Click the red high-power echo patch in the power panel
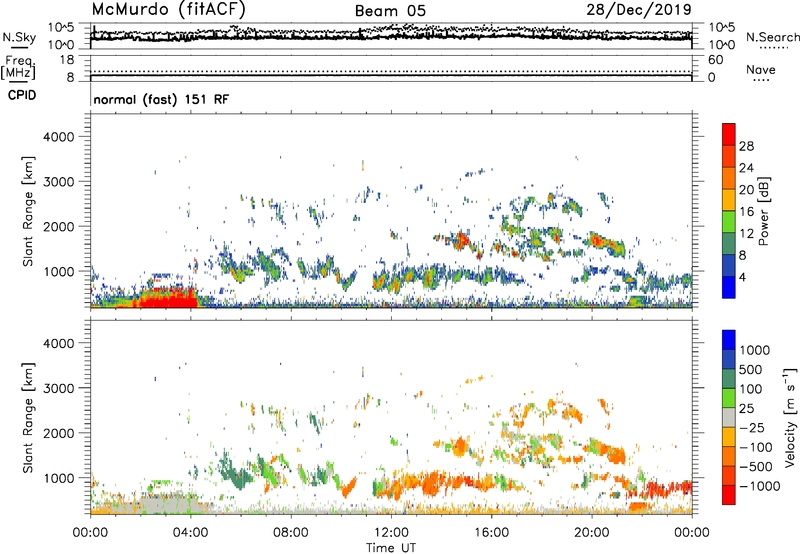Viewport: 800px width, 554px height. (167, 299)
